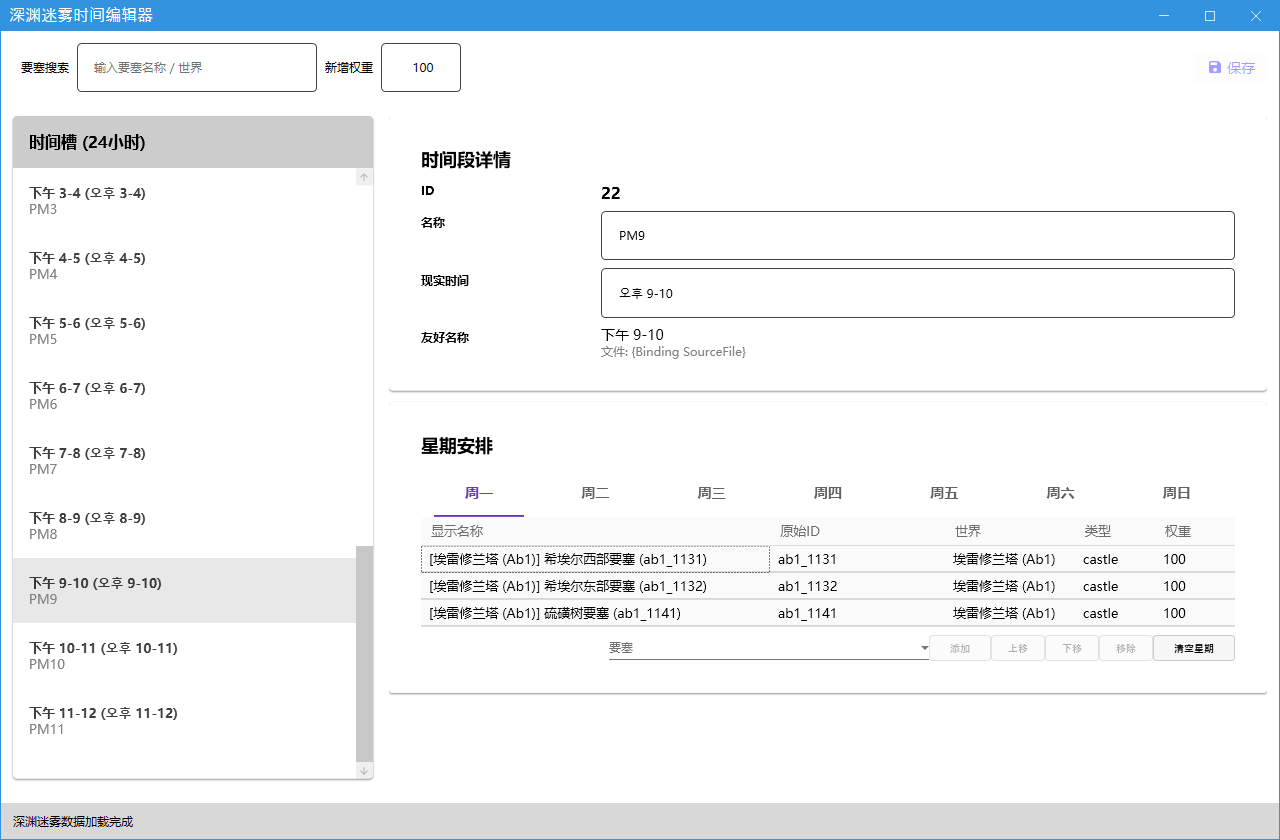Select the 下午 7-8 time slot

184,461
